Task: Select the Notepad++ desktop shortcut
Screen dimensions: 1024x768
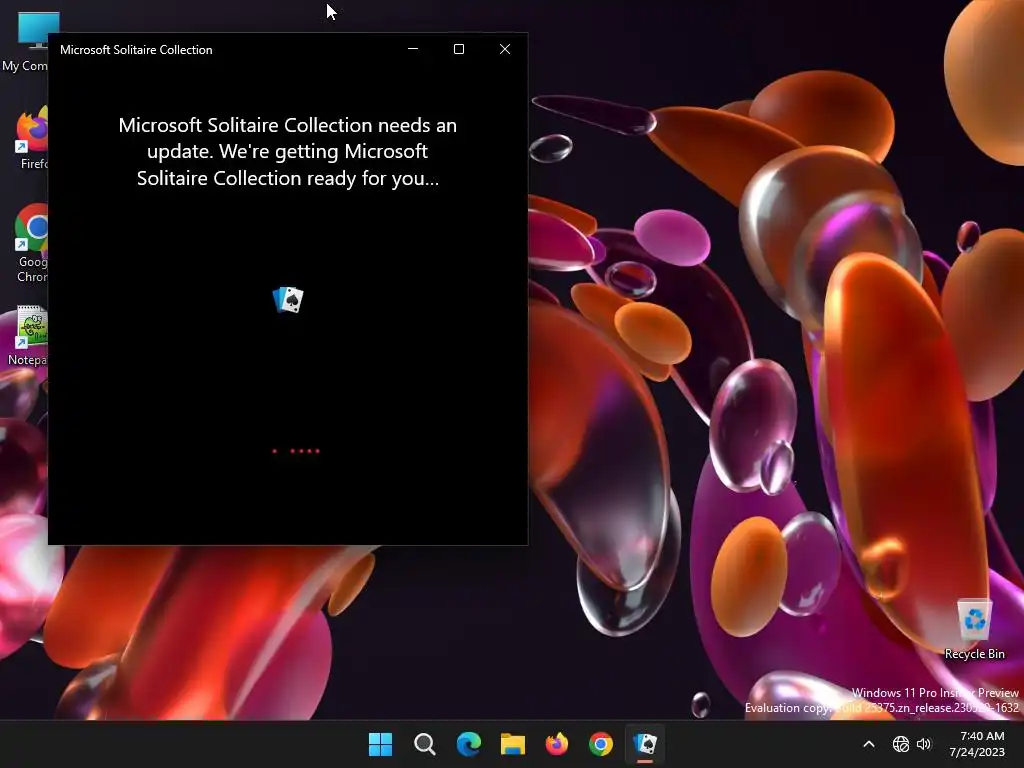Action: [x=29, y=336]
